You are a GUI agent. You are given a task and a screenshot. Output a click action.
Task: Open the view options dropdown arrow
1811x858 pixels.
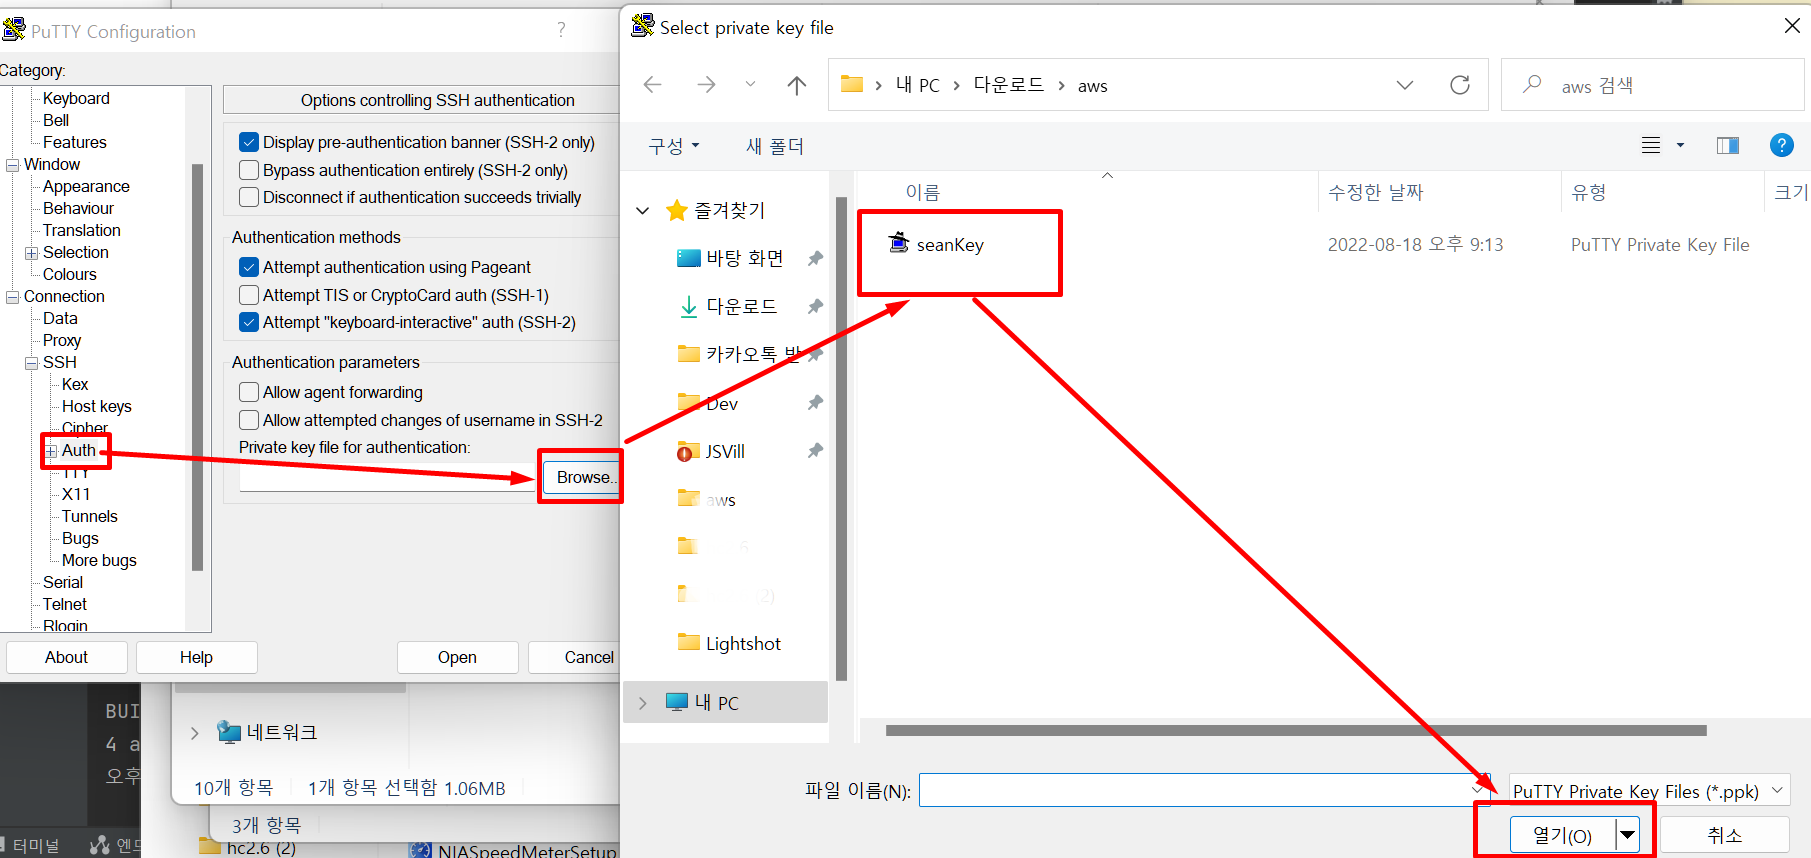(1680, 146)
